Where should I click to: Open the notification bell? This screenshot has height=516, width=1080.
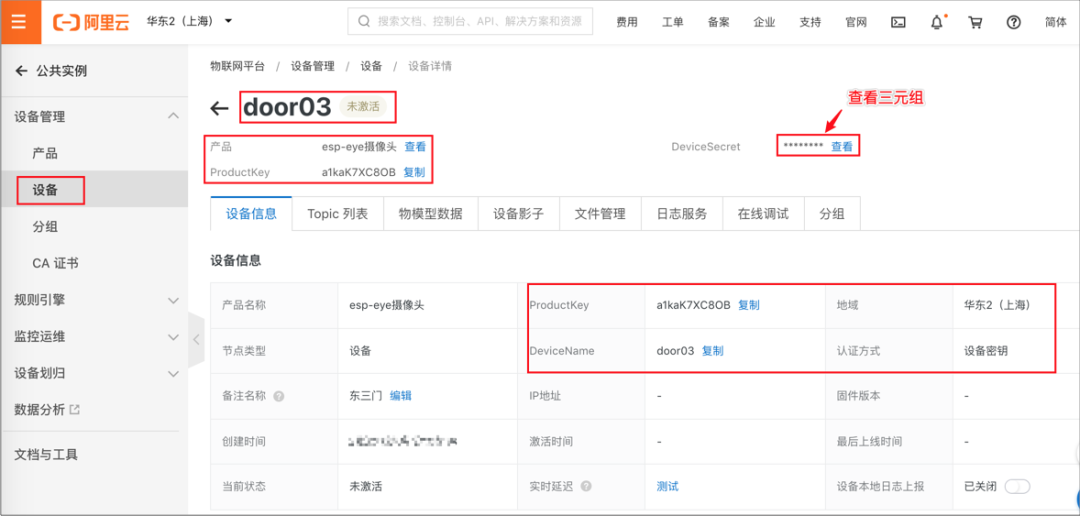937,22
